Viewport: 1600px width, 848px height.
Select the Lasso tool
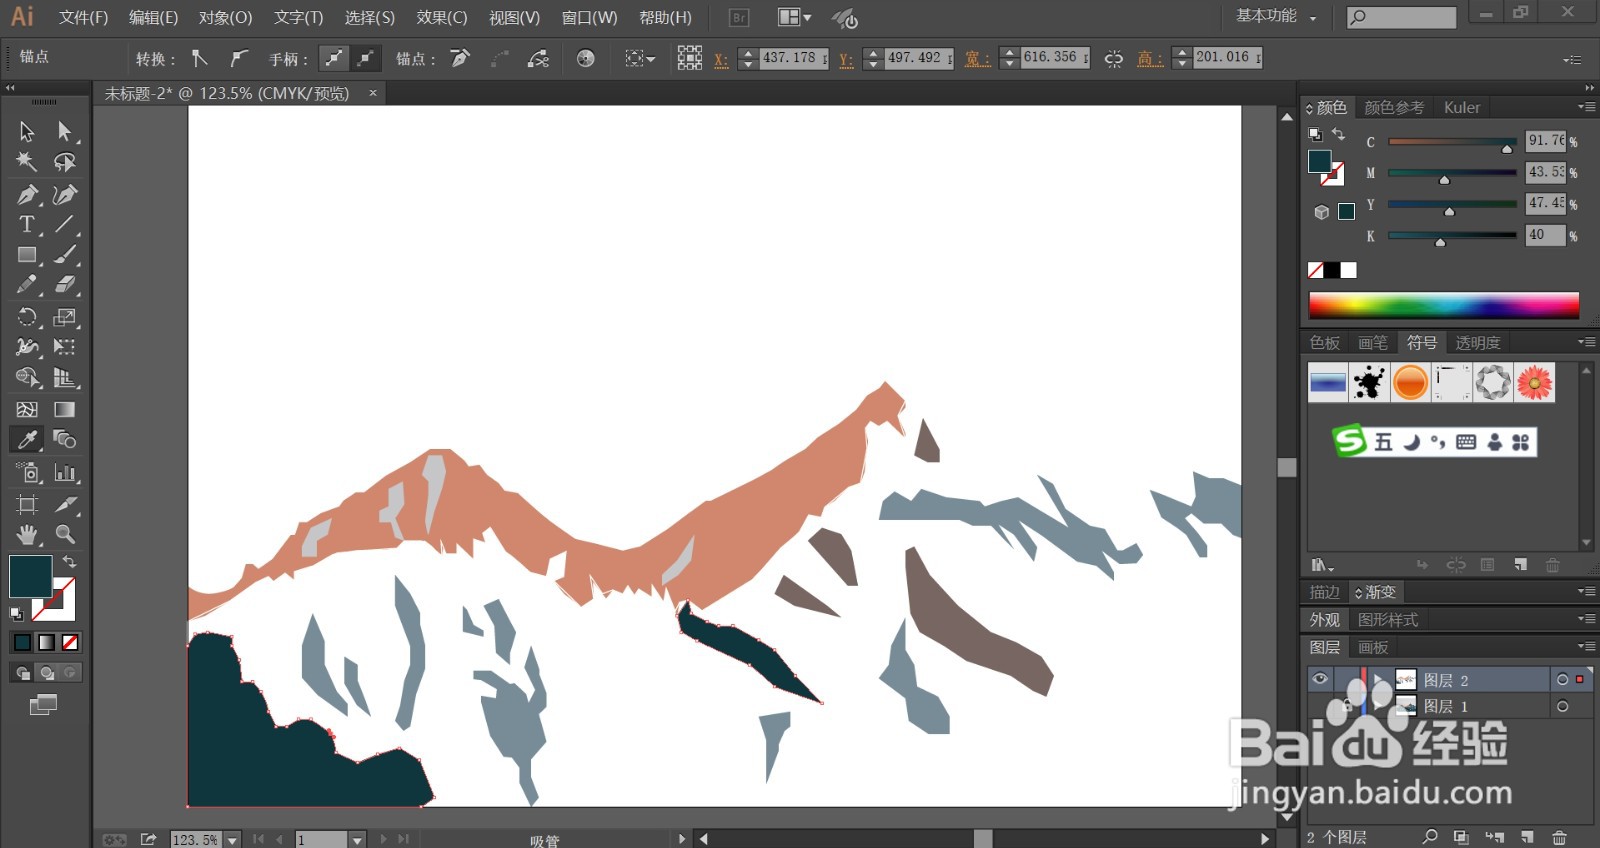coord(64,162)
